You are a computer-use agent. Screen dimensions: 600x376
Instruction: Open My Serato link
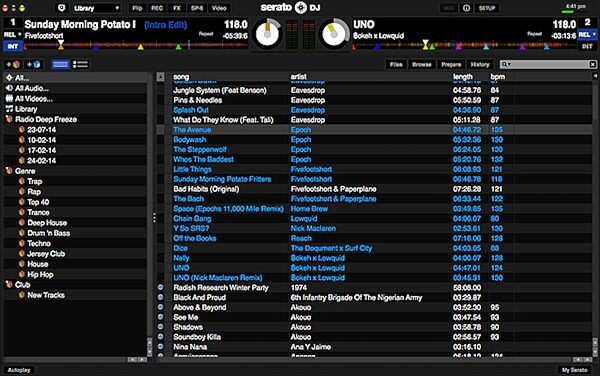tap(574, 370)
